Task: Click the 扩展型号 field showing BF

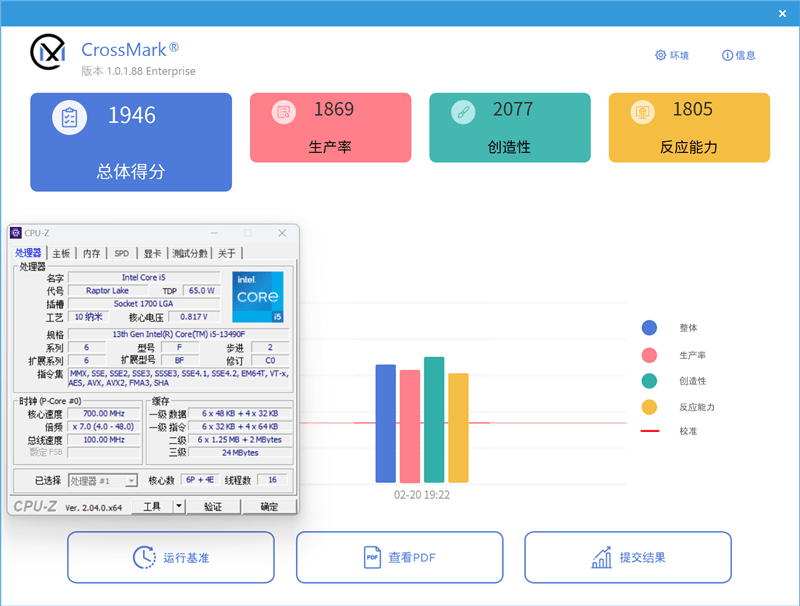Action: pyautogui.click(x=180, y=360)
